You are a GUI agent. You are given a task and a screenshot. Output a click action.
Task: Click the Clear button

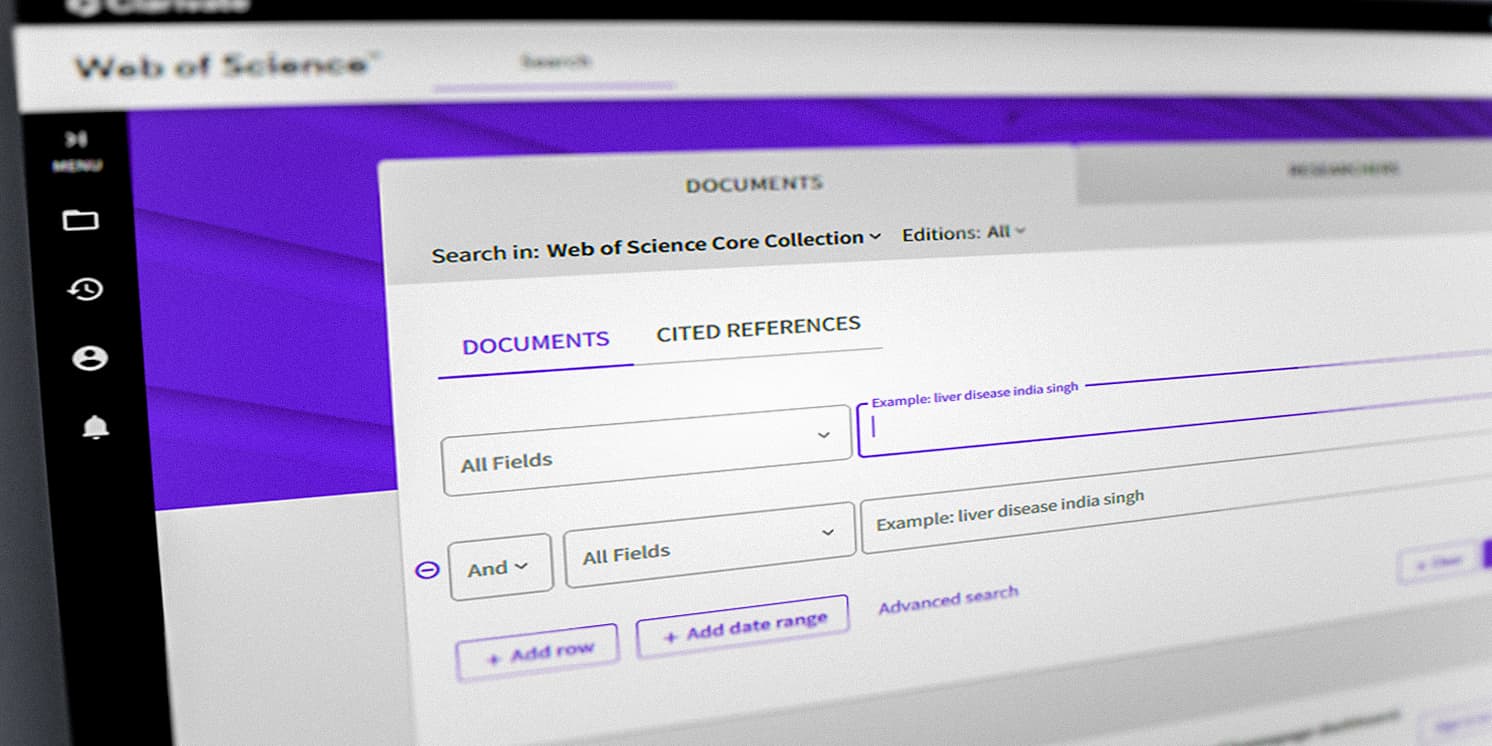(1438, 562)
